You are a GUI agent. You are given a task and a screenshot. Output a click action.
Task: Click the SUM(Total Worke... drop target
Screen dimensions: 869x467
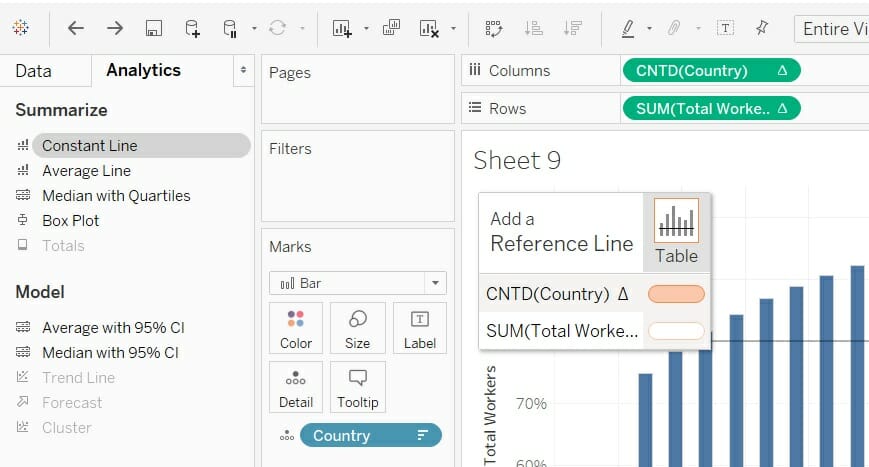click(x=676, y=331)
